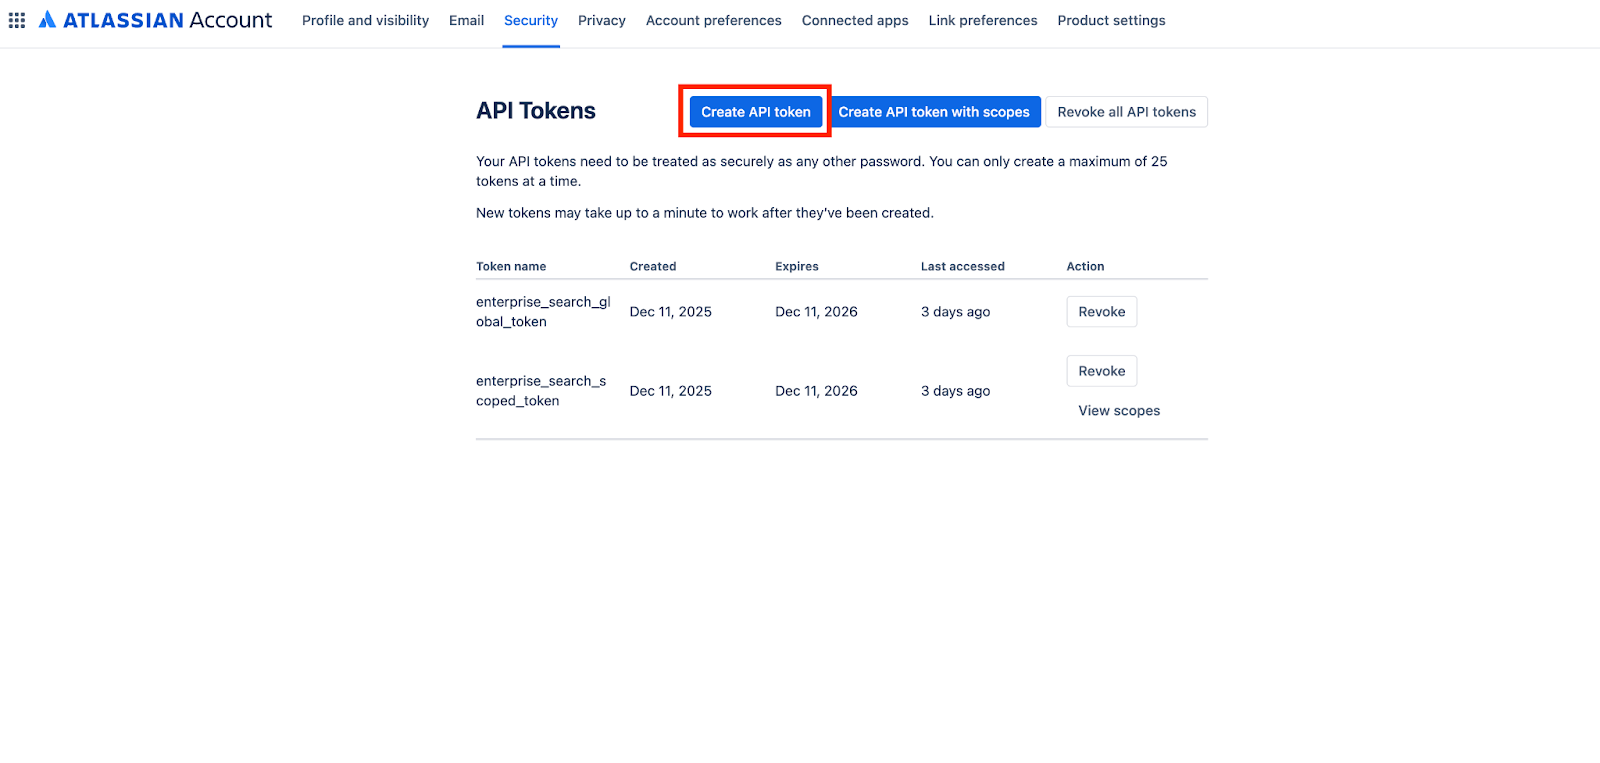Click the Created column header
Screen dimensions: 1600x763
(653, 266)
